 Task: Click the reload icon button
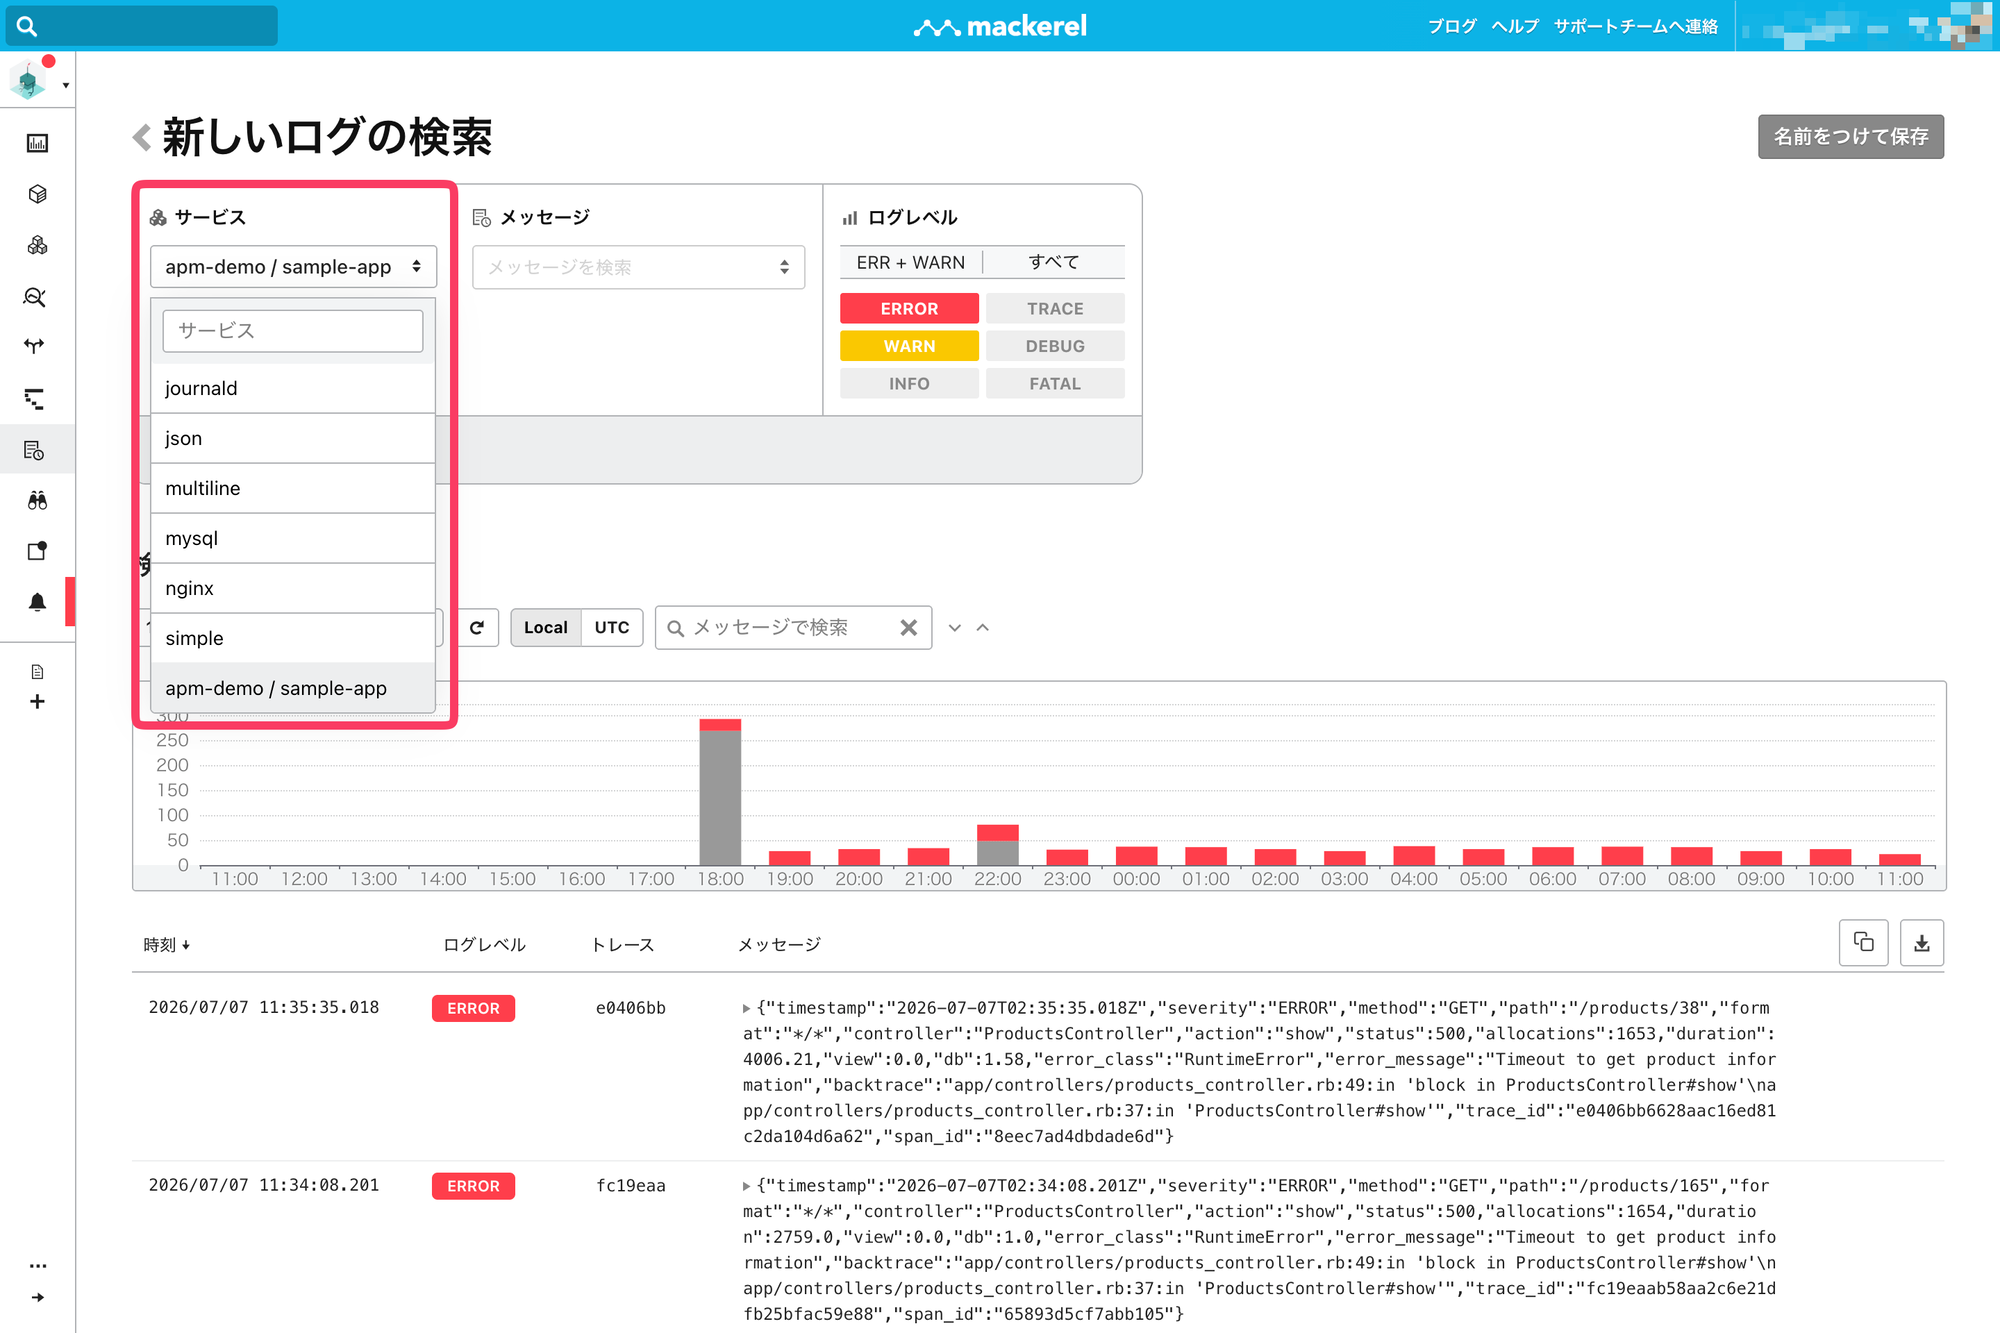(x=477, y=627)
